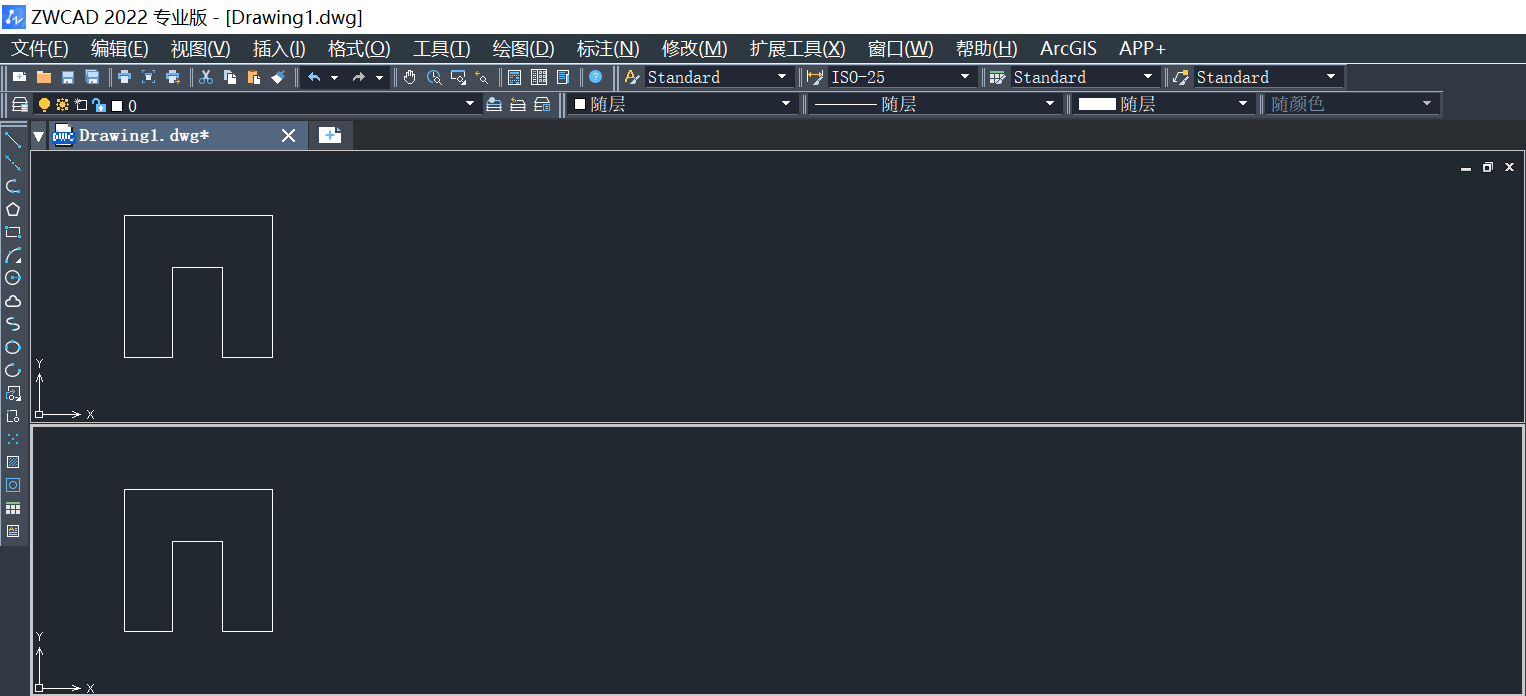Add a new drawing tab with plus
Image resolution: width=1526 pixels, height=696 pixels.
click(330, 136)
